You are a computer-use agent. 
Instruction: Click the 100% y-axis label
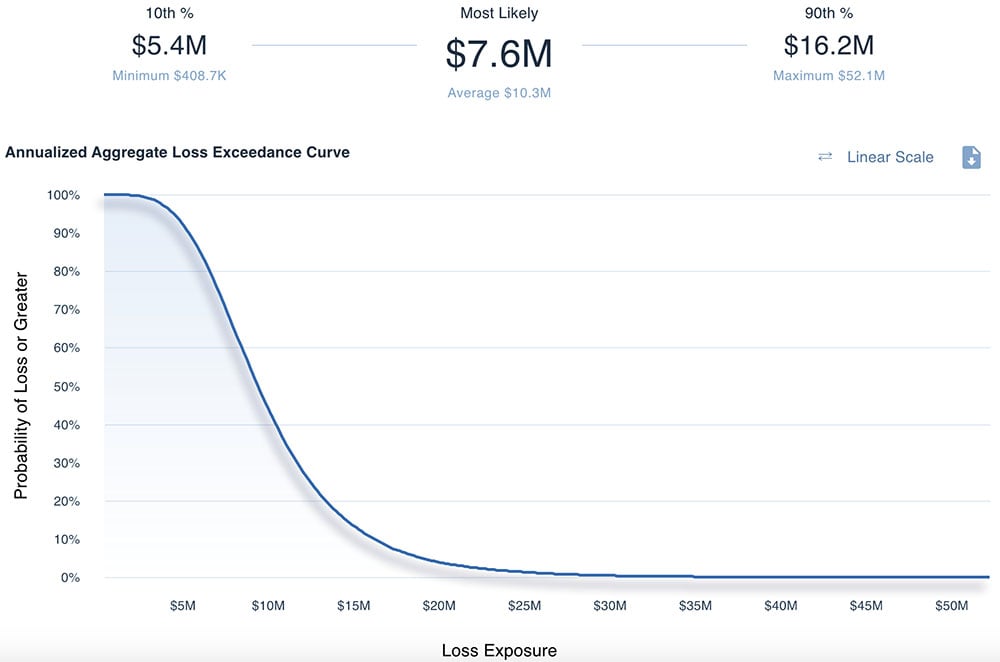pyautogui.click(x=63, y=195)
